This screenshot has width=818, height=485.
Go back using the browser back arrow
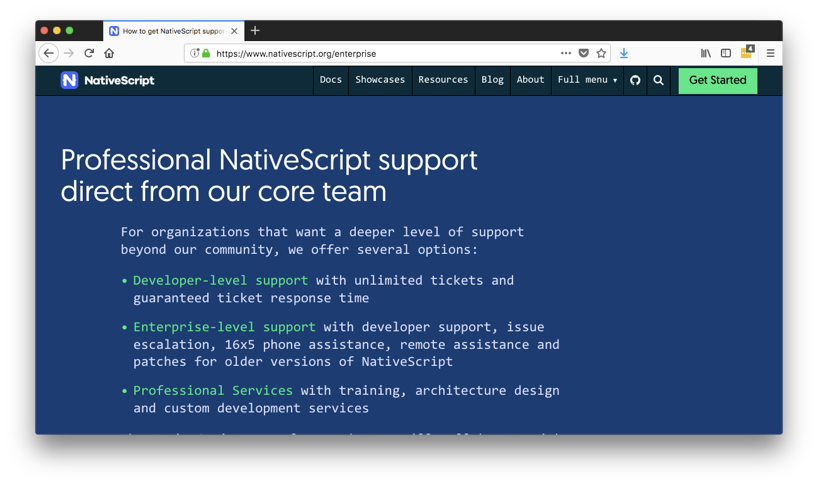pyautogui.click(x=49, y=53)
